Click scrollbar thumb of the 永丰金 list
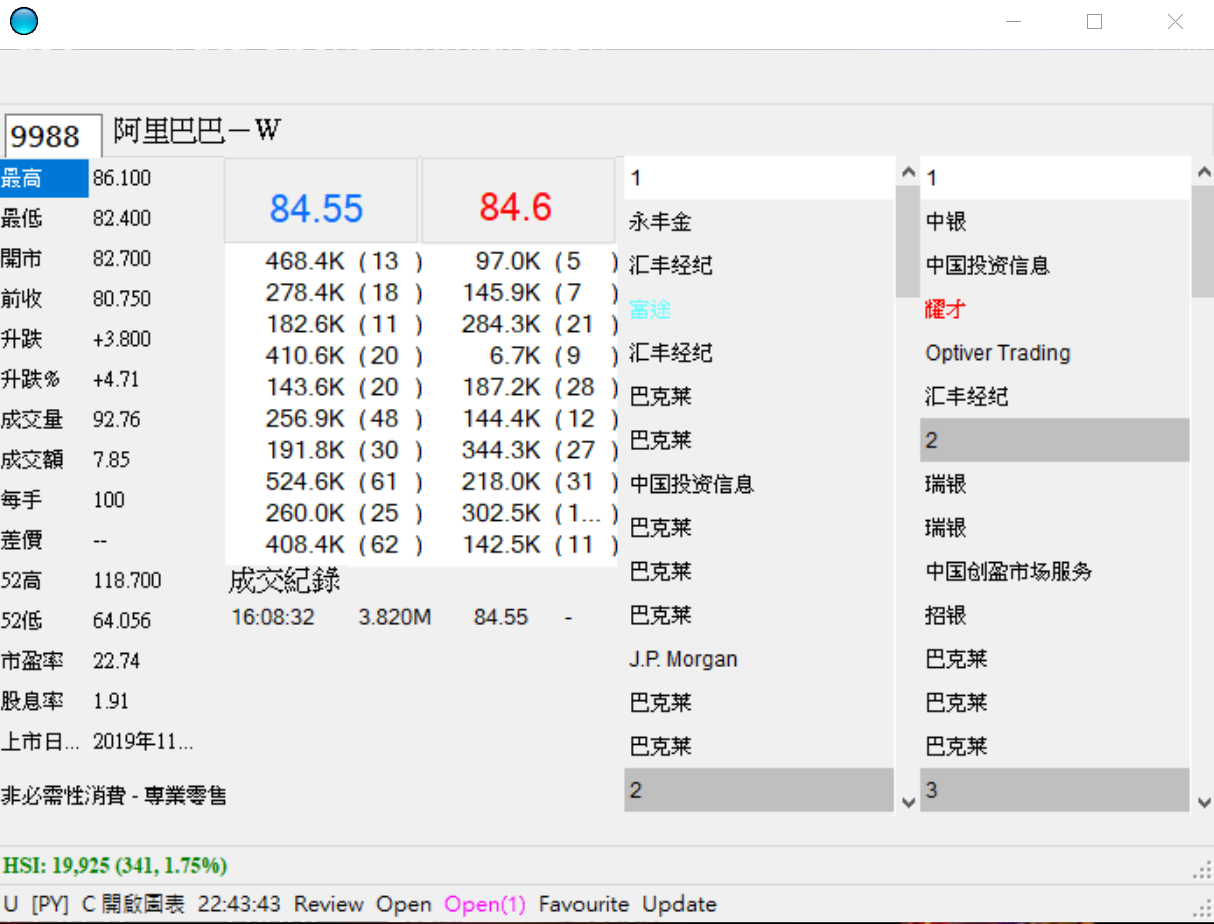 click(x=908, y=241)
